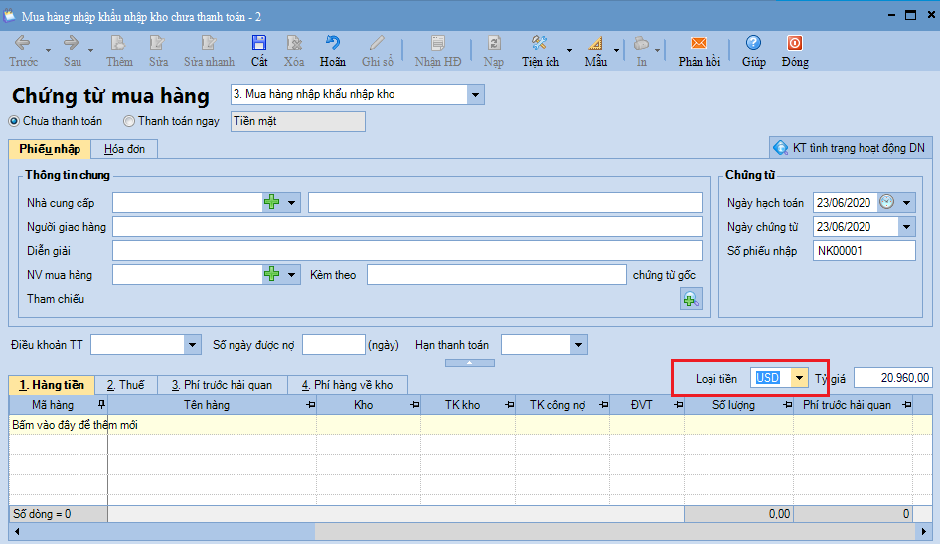Pin the Mã hàng column
The height and width of the screenshot is (544, 940).
tap(101, 404)
